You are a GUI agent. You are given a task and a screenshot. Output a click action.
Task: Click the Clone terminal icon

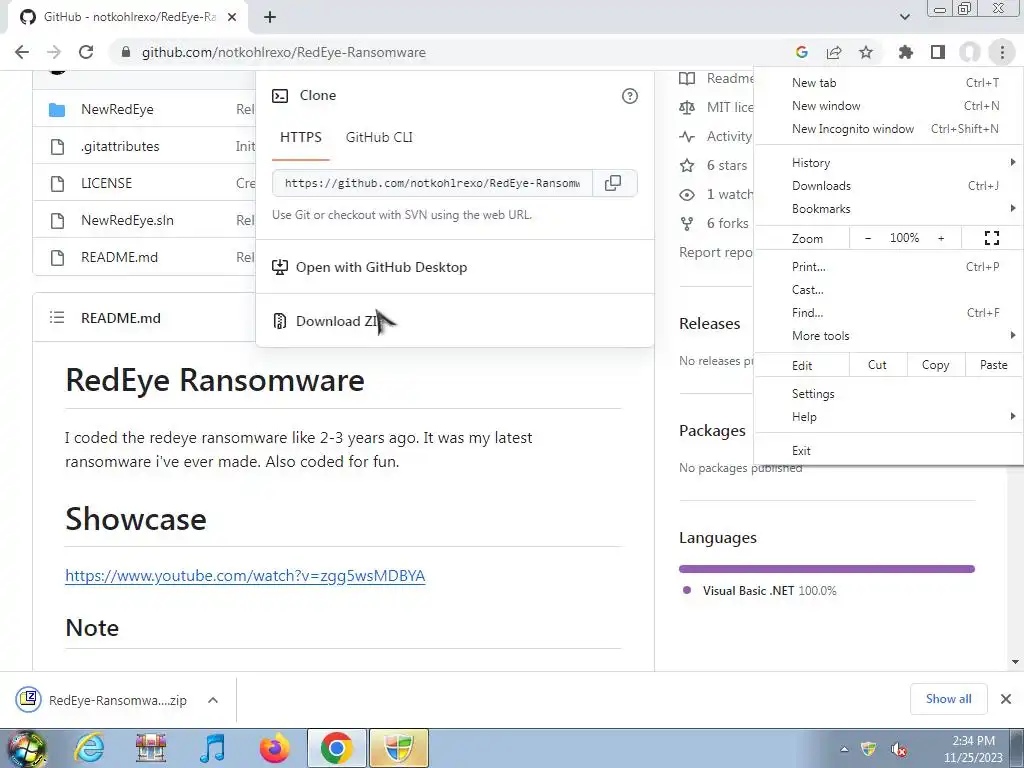pyautogui.click(x=280, y=96)
